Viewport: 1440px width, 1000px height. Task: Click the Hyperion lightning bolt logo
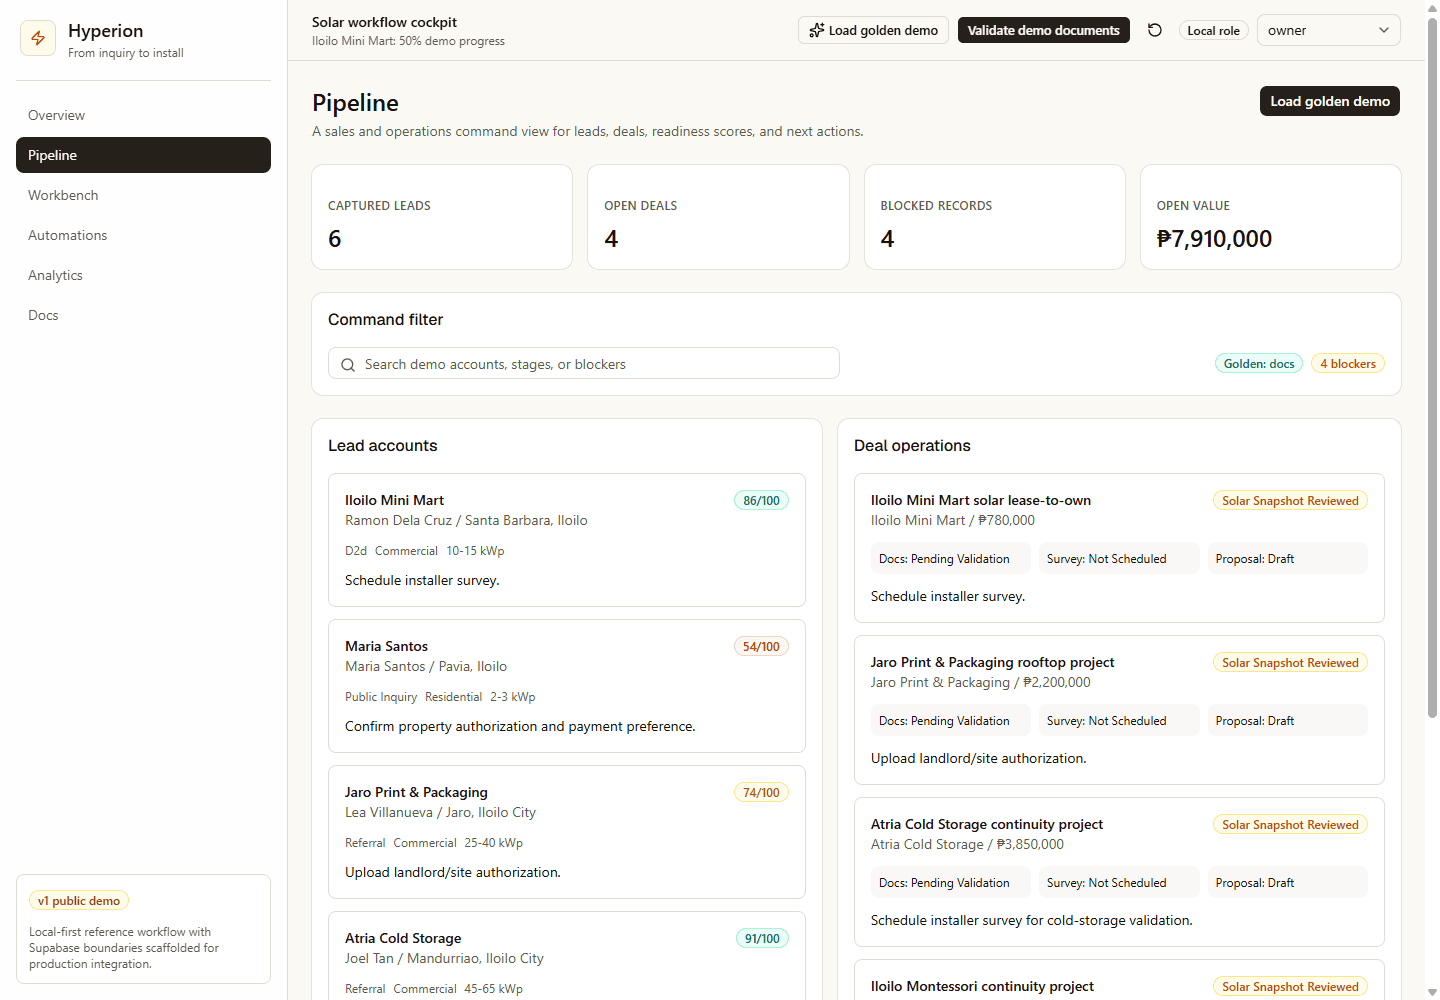pos(38,38)
